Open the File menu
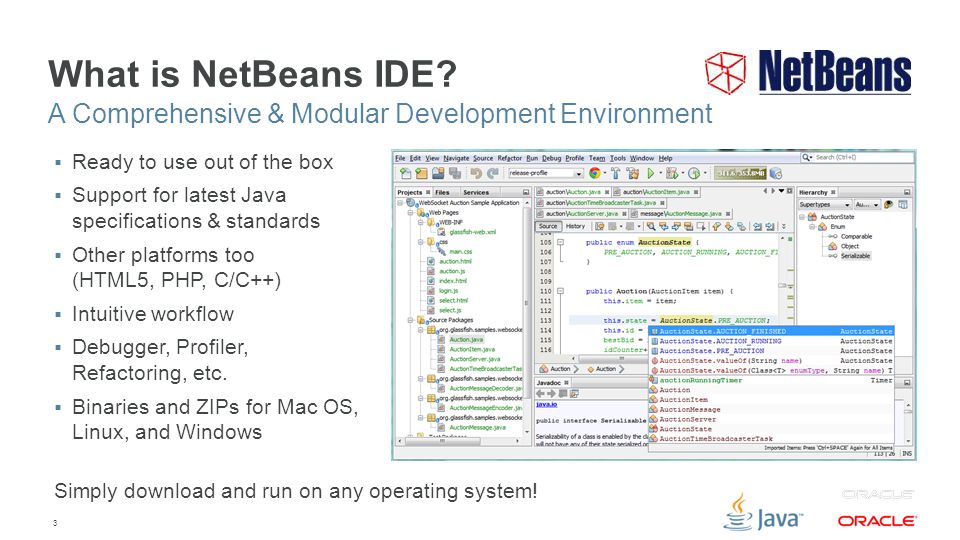960x540 pixels. point(400,158)
